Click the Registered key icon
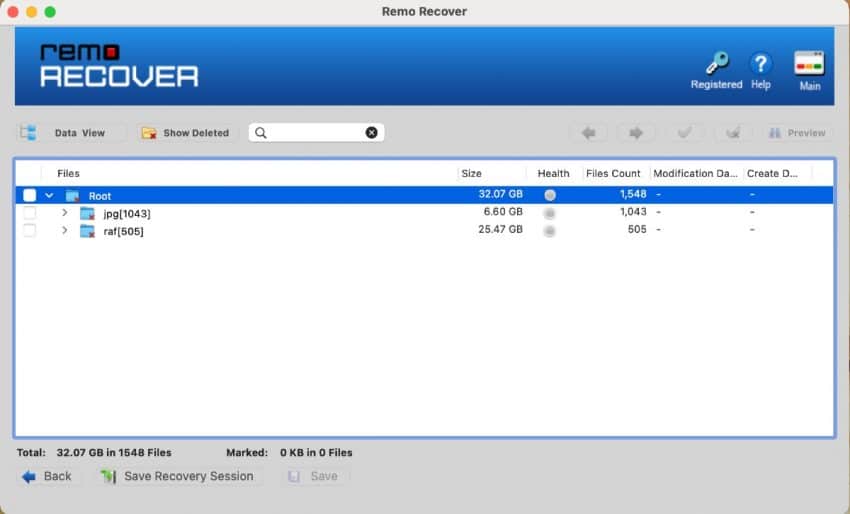Image resolution: width=850 pixels, height=514 pixels. click(x=716, y=64)
